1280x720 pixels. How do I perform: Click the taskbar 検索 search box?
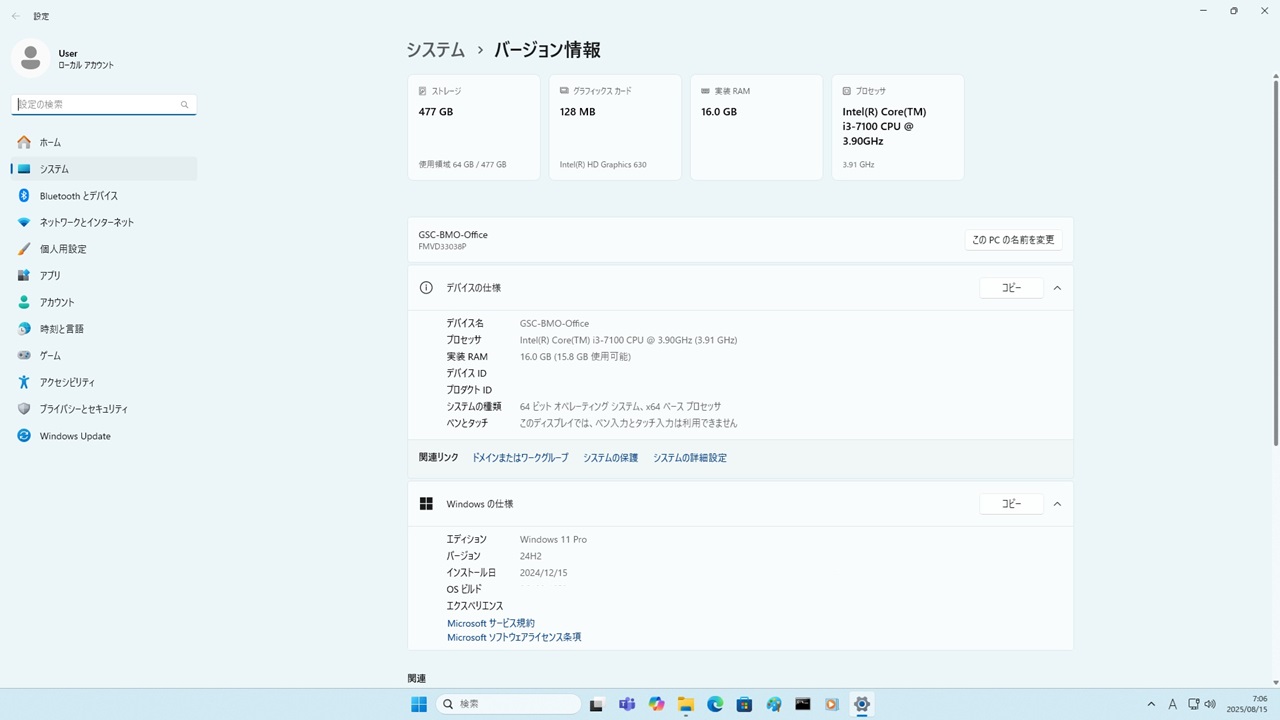tap(509, 704)
